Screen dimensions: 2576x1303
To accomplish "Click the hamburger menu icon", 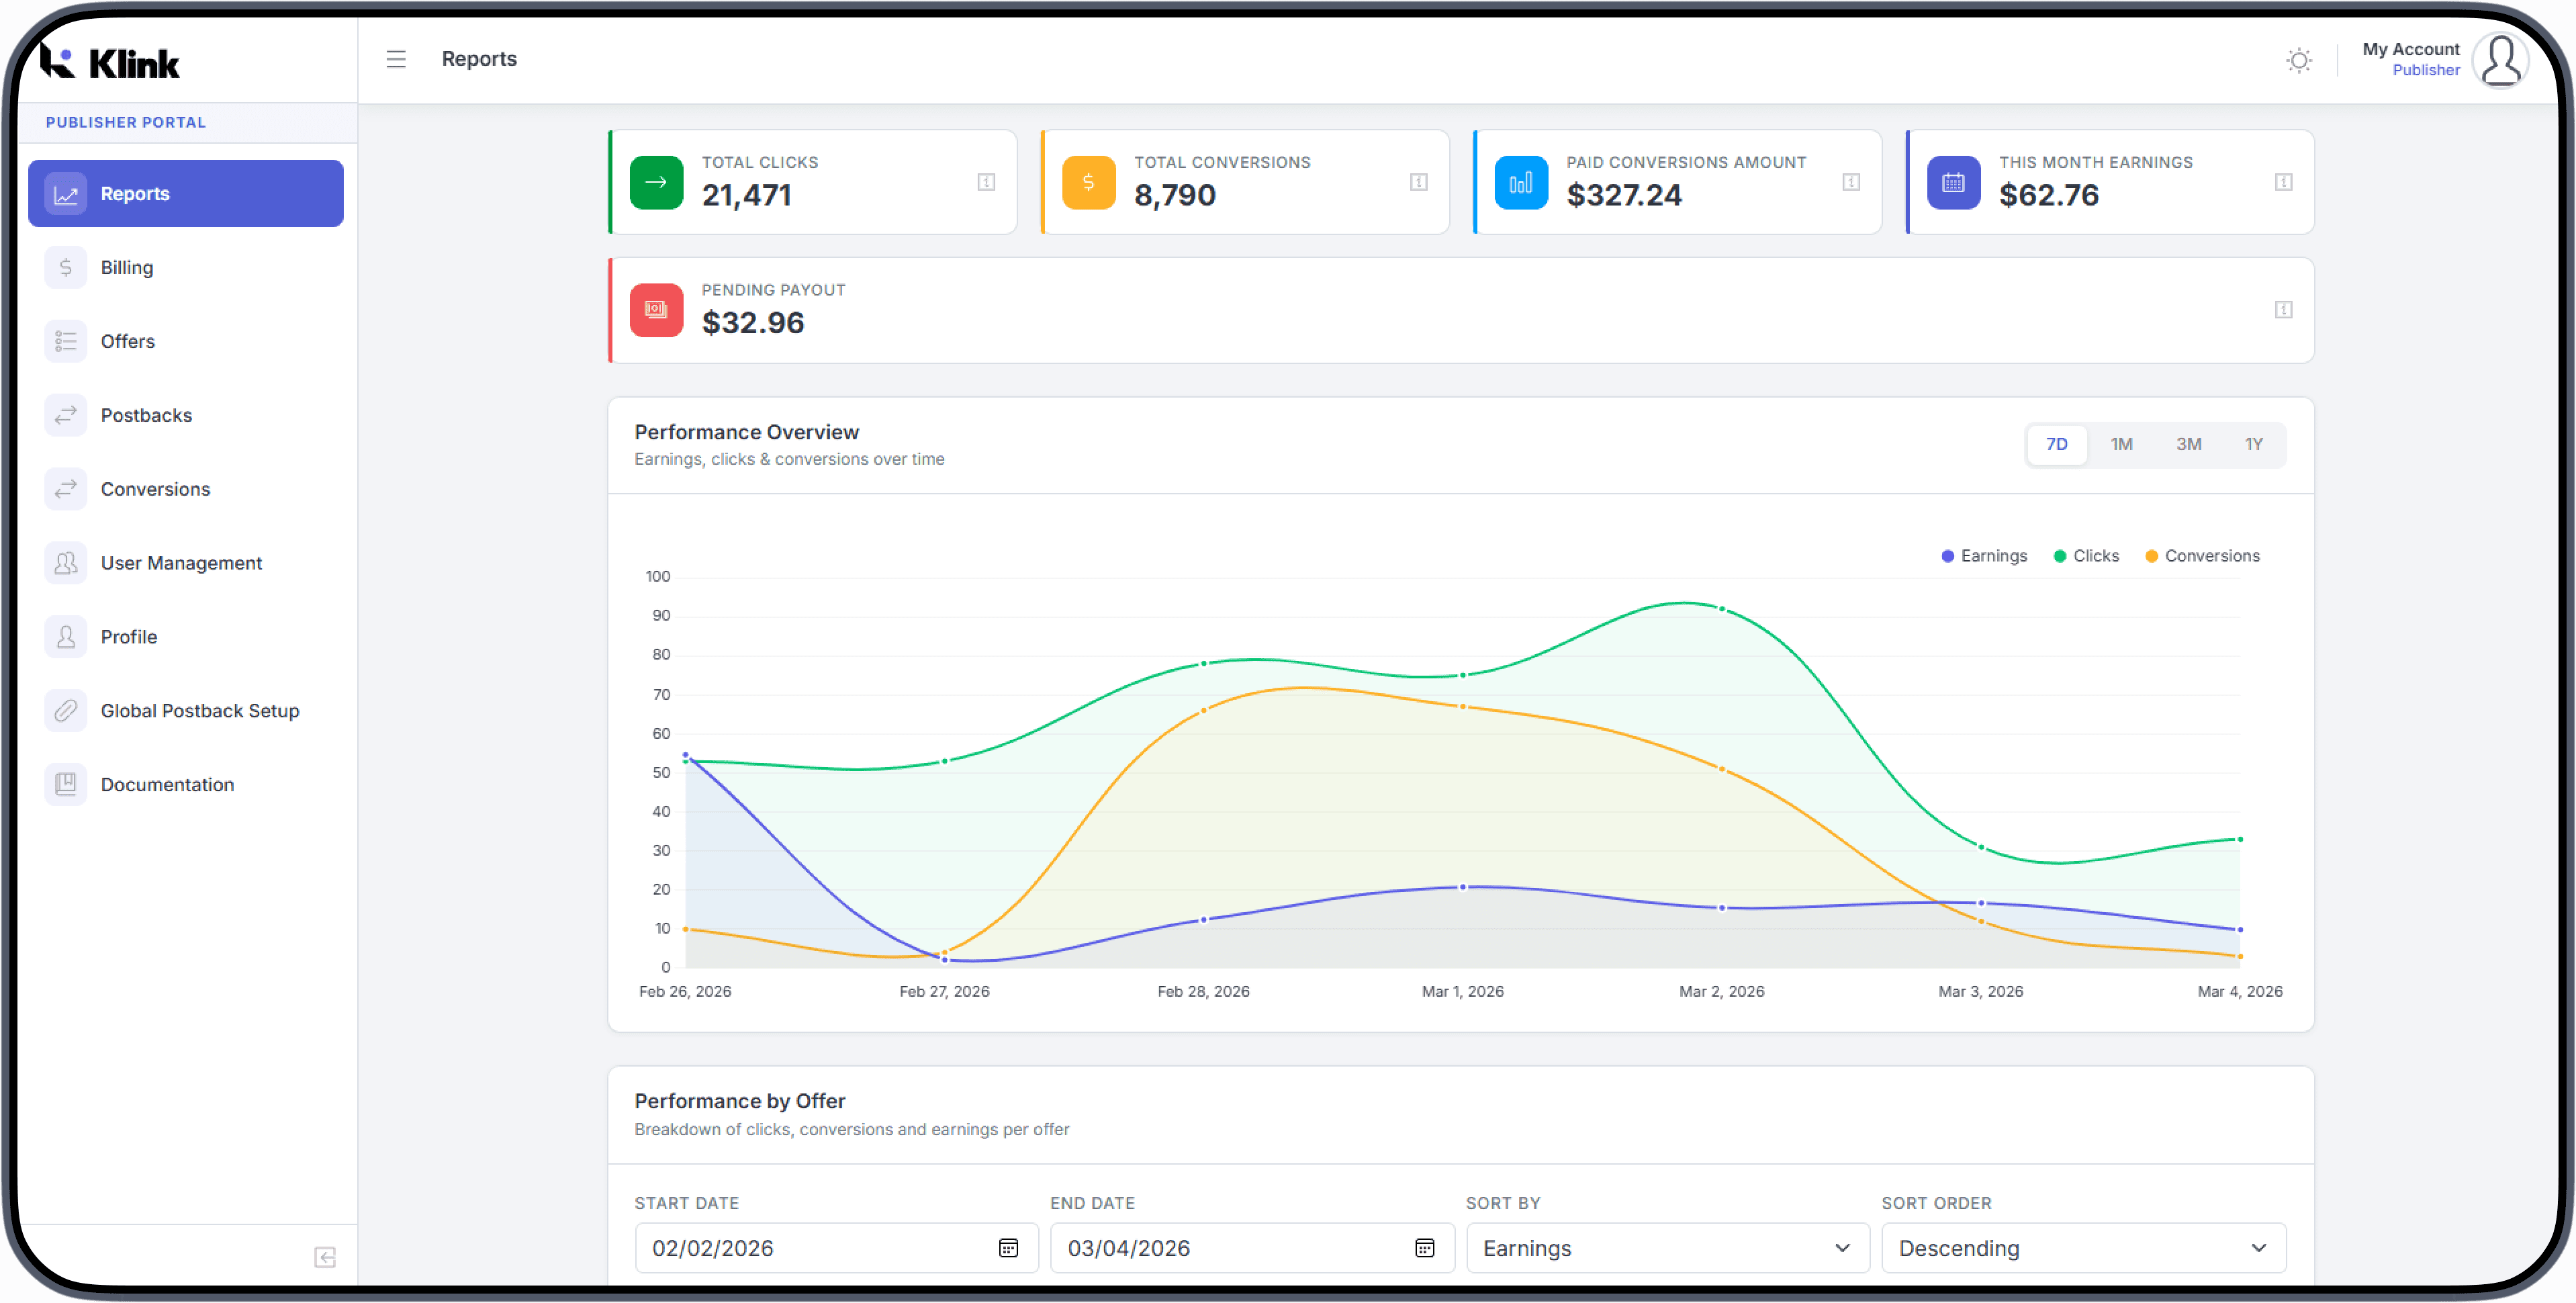I will coord(396,59).
